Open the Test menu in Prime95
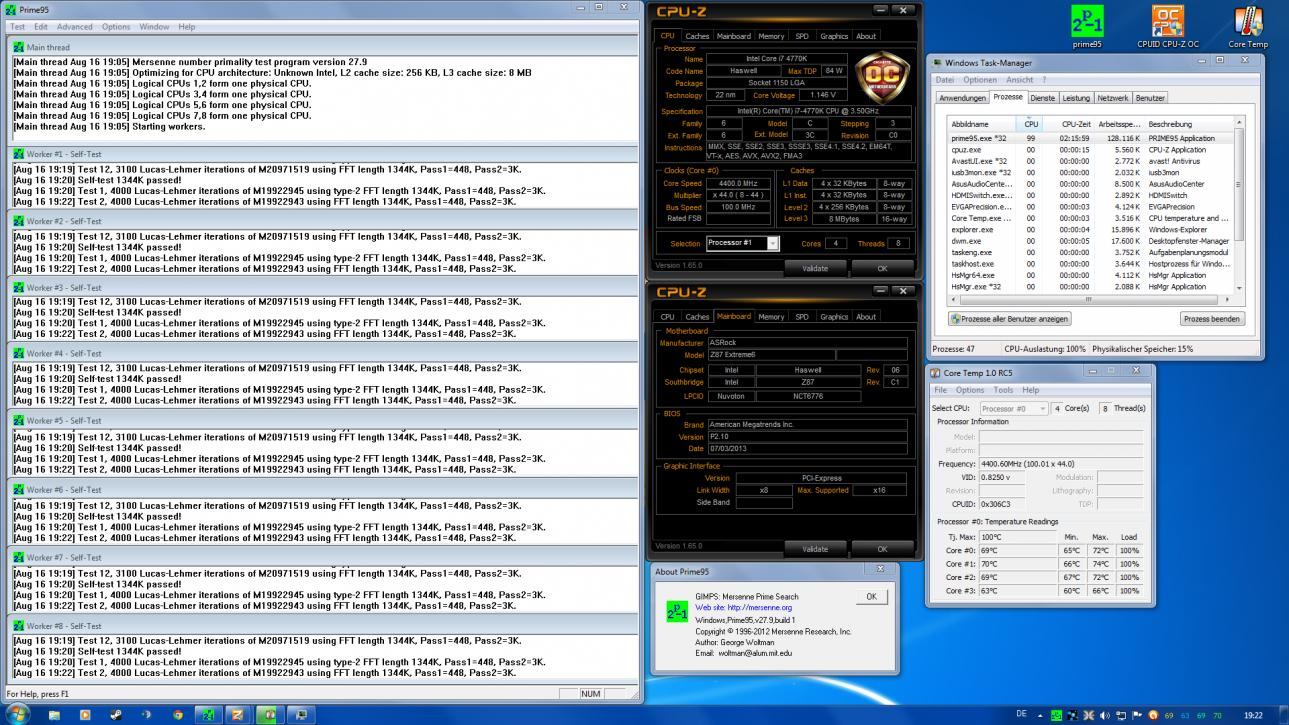Viewport: 1289px width, 725px height. click(18, 27)
